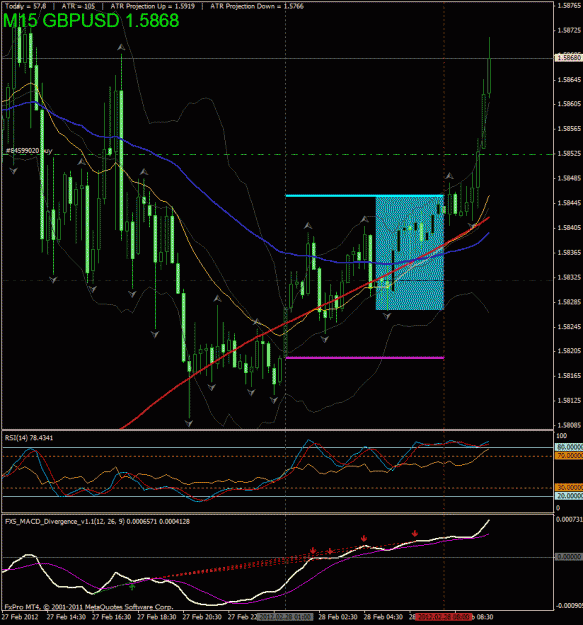583x625 pixels.
Task: Click the RSI level label 20.0000
Action: 569,496
